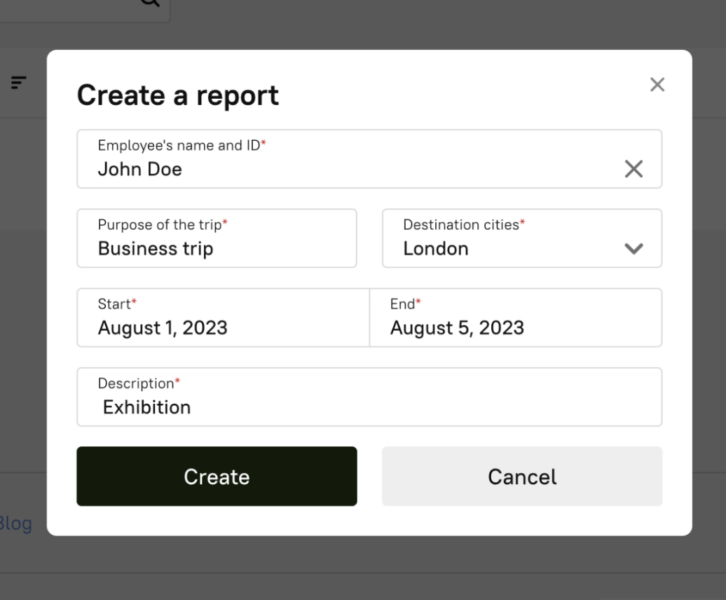Image resolution: width=726 pixels, height=600 pixels.
Task: Close the Create a report dialog
Action: 657,85
